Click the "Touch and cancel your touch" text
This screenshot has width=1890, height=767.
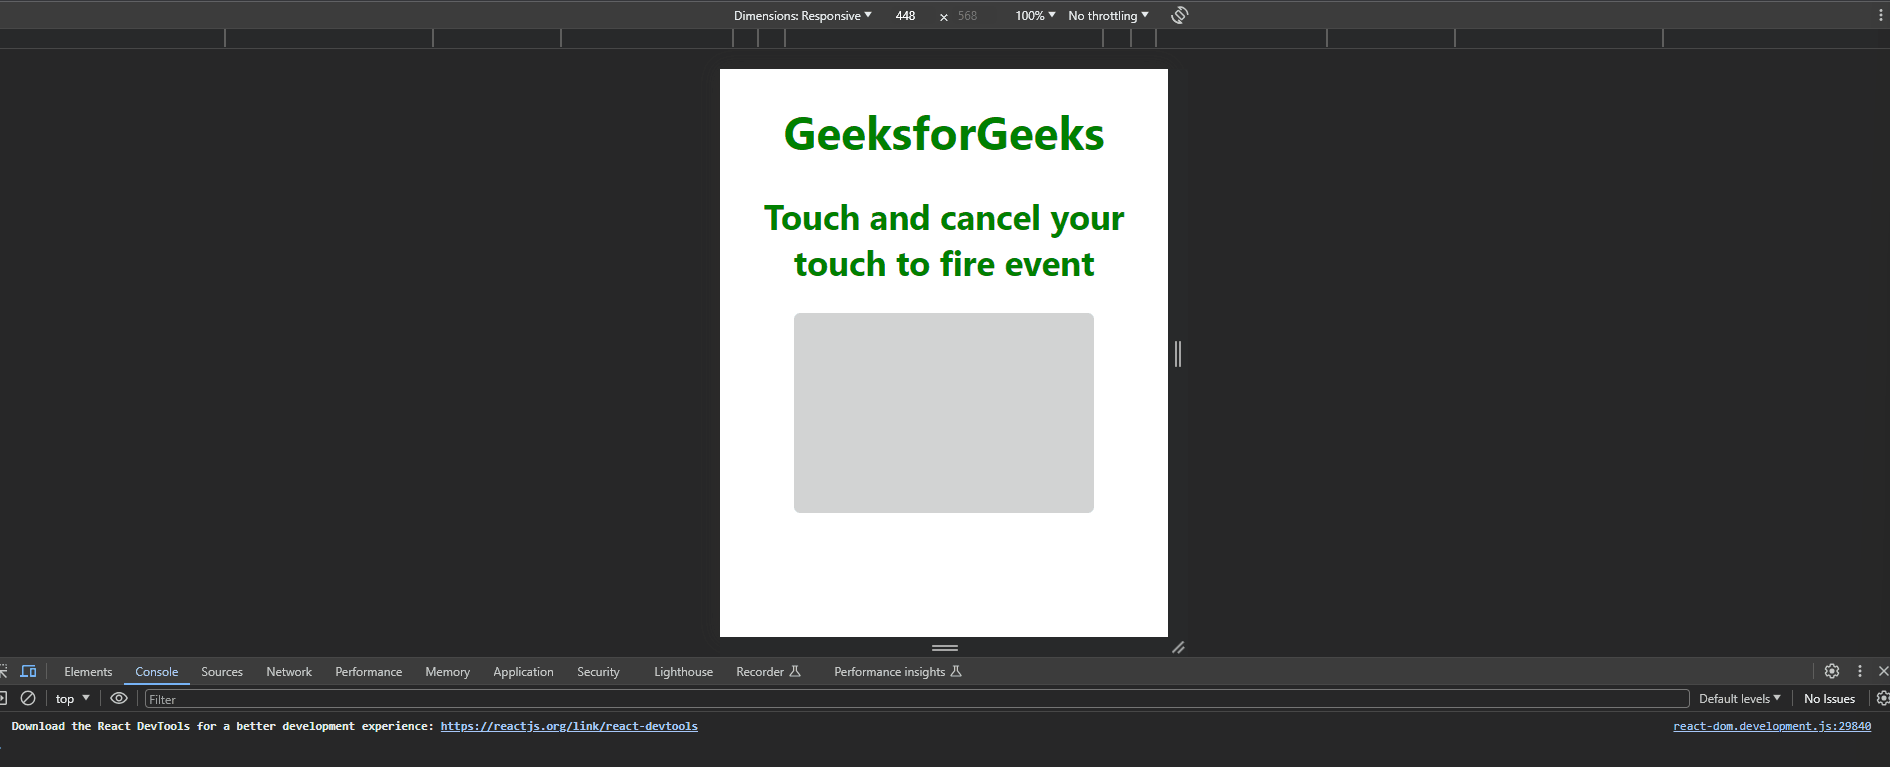tap(944, 241)
